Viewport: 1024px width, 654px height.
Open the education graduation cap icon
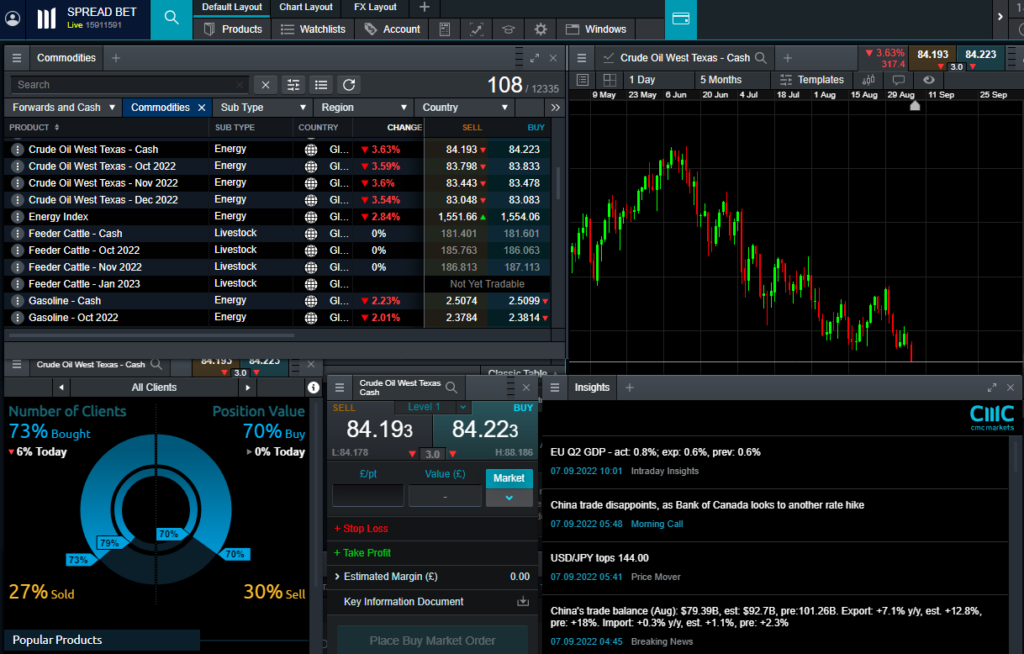508,29
